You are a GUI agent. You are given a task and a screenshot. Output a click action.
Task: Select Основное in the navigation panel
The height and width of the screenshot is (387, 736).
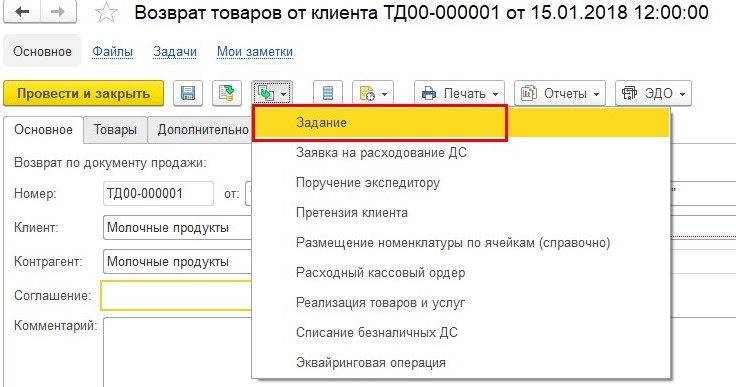[x=42, y=51]
